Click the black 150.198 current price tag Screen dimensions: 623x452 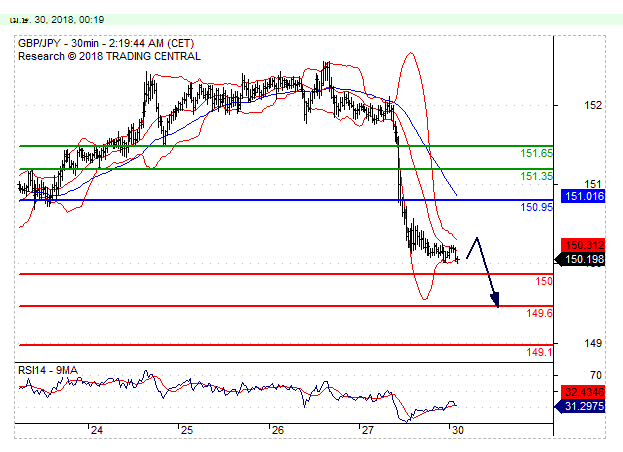(x=580, y=260)
